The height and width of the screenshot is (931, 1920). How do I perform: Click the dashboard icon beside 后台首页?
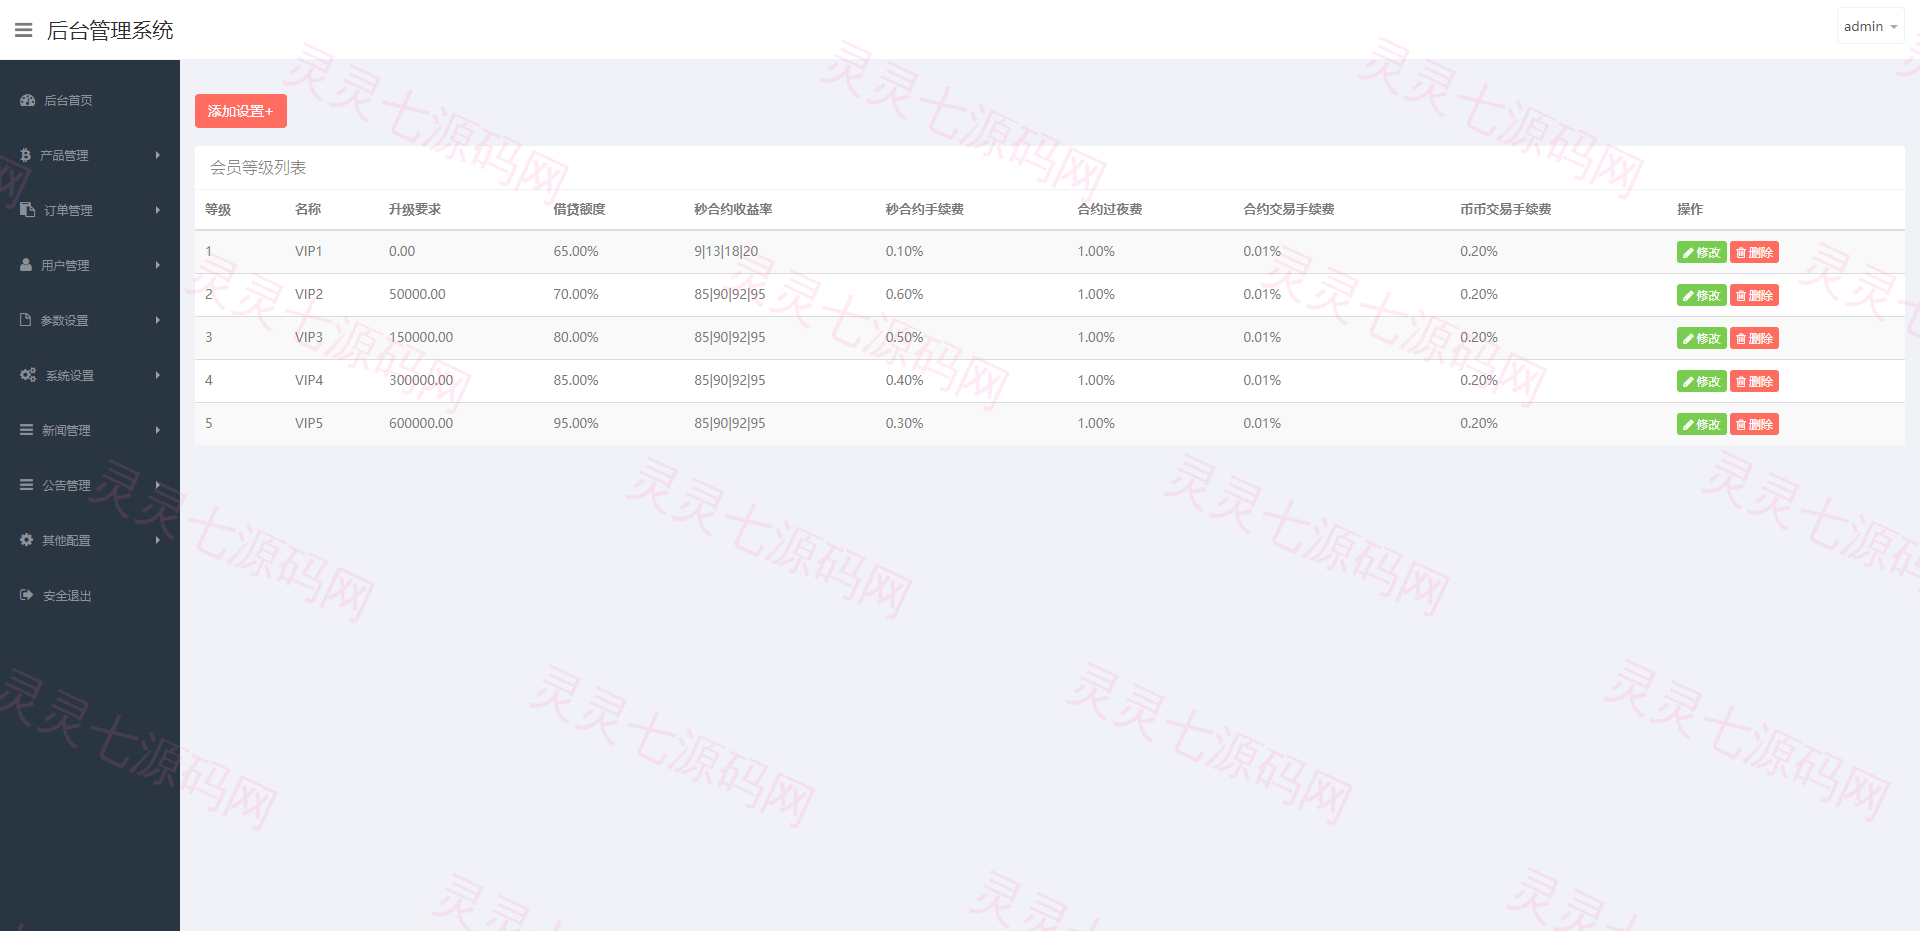click(28, 100)
